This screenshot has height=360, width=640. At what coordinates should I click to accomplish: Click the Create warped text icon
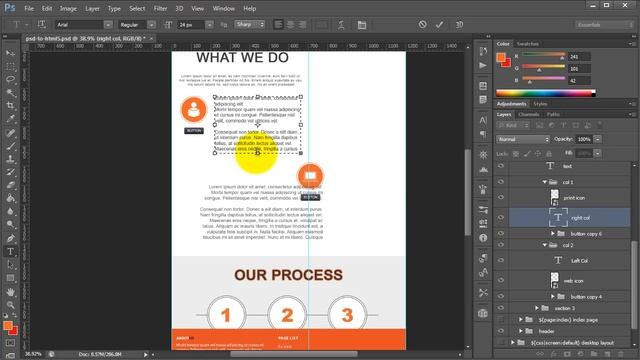tap(341, 25)
